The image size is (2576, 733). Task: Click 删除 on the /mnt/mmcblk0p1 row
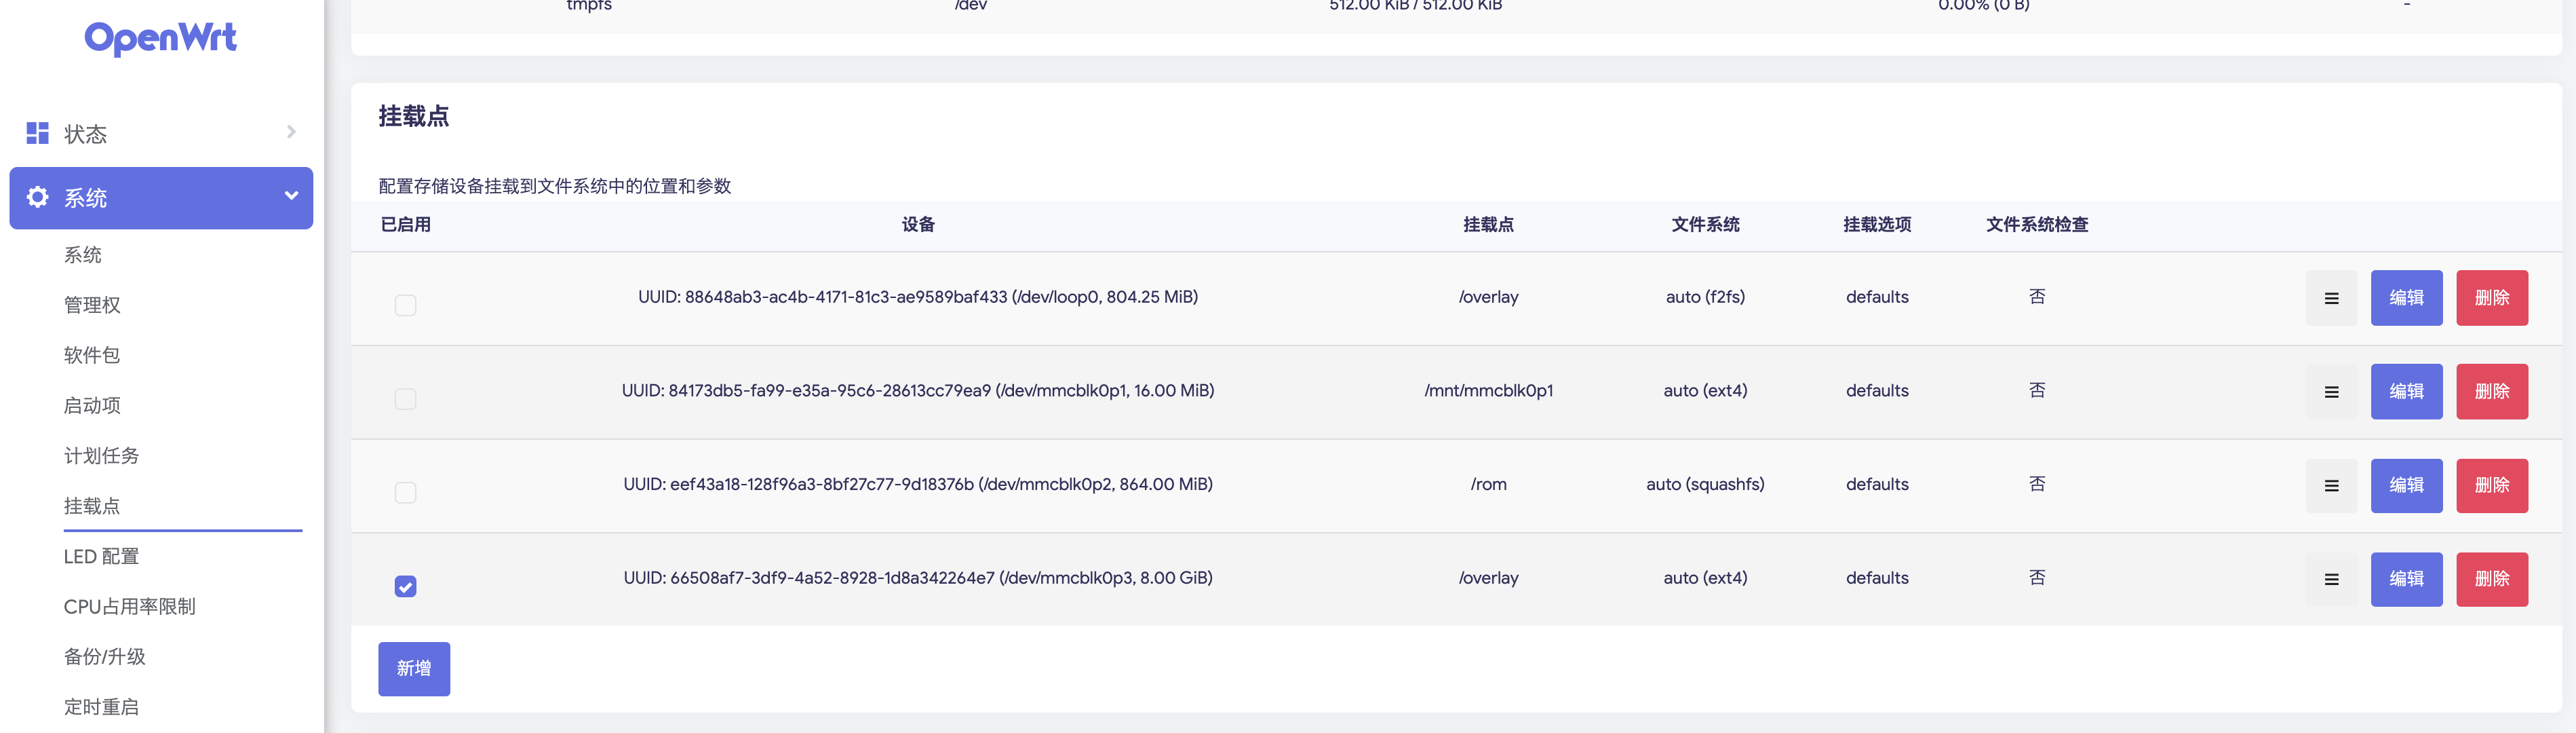point(2492,391)
